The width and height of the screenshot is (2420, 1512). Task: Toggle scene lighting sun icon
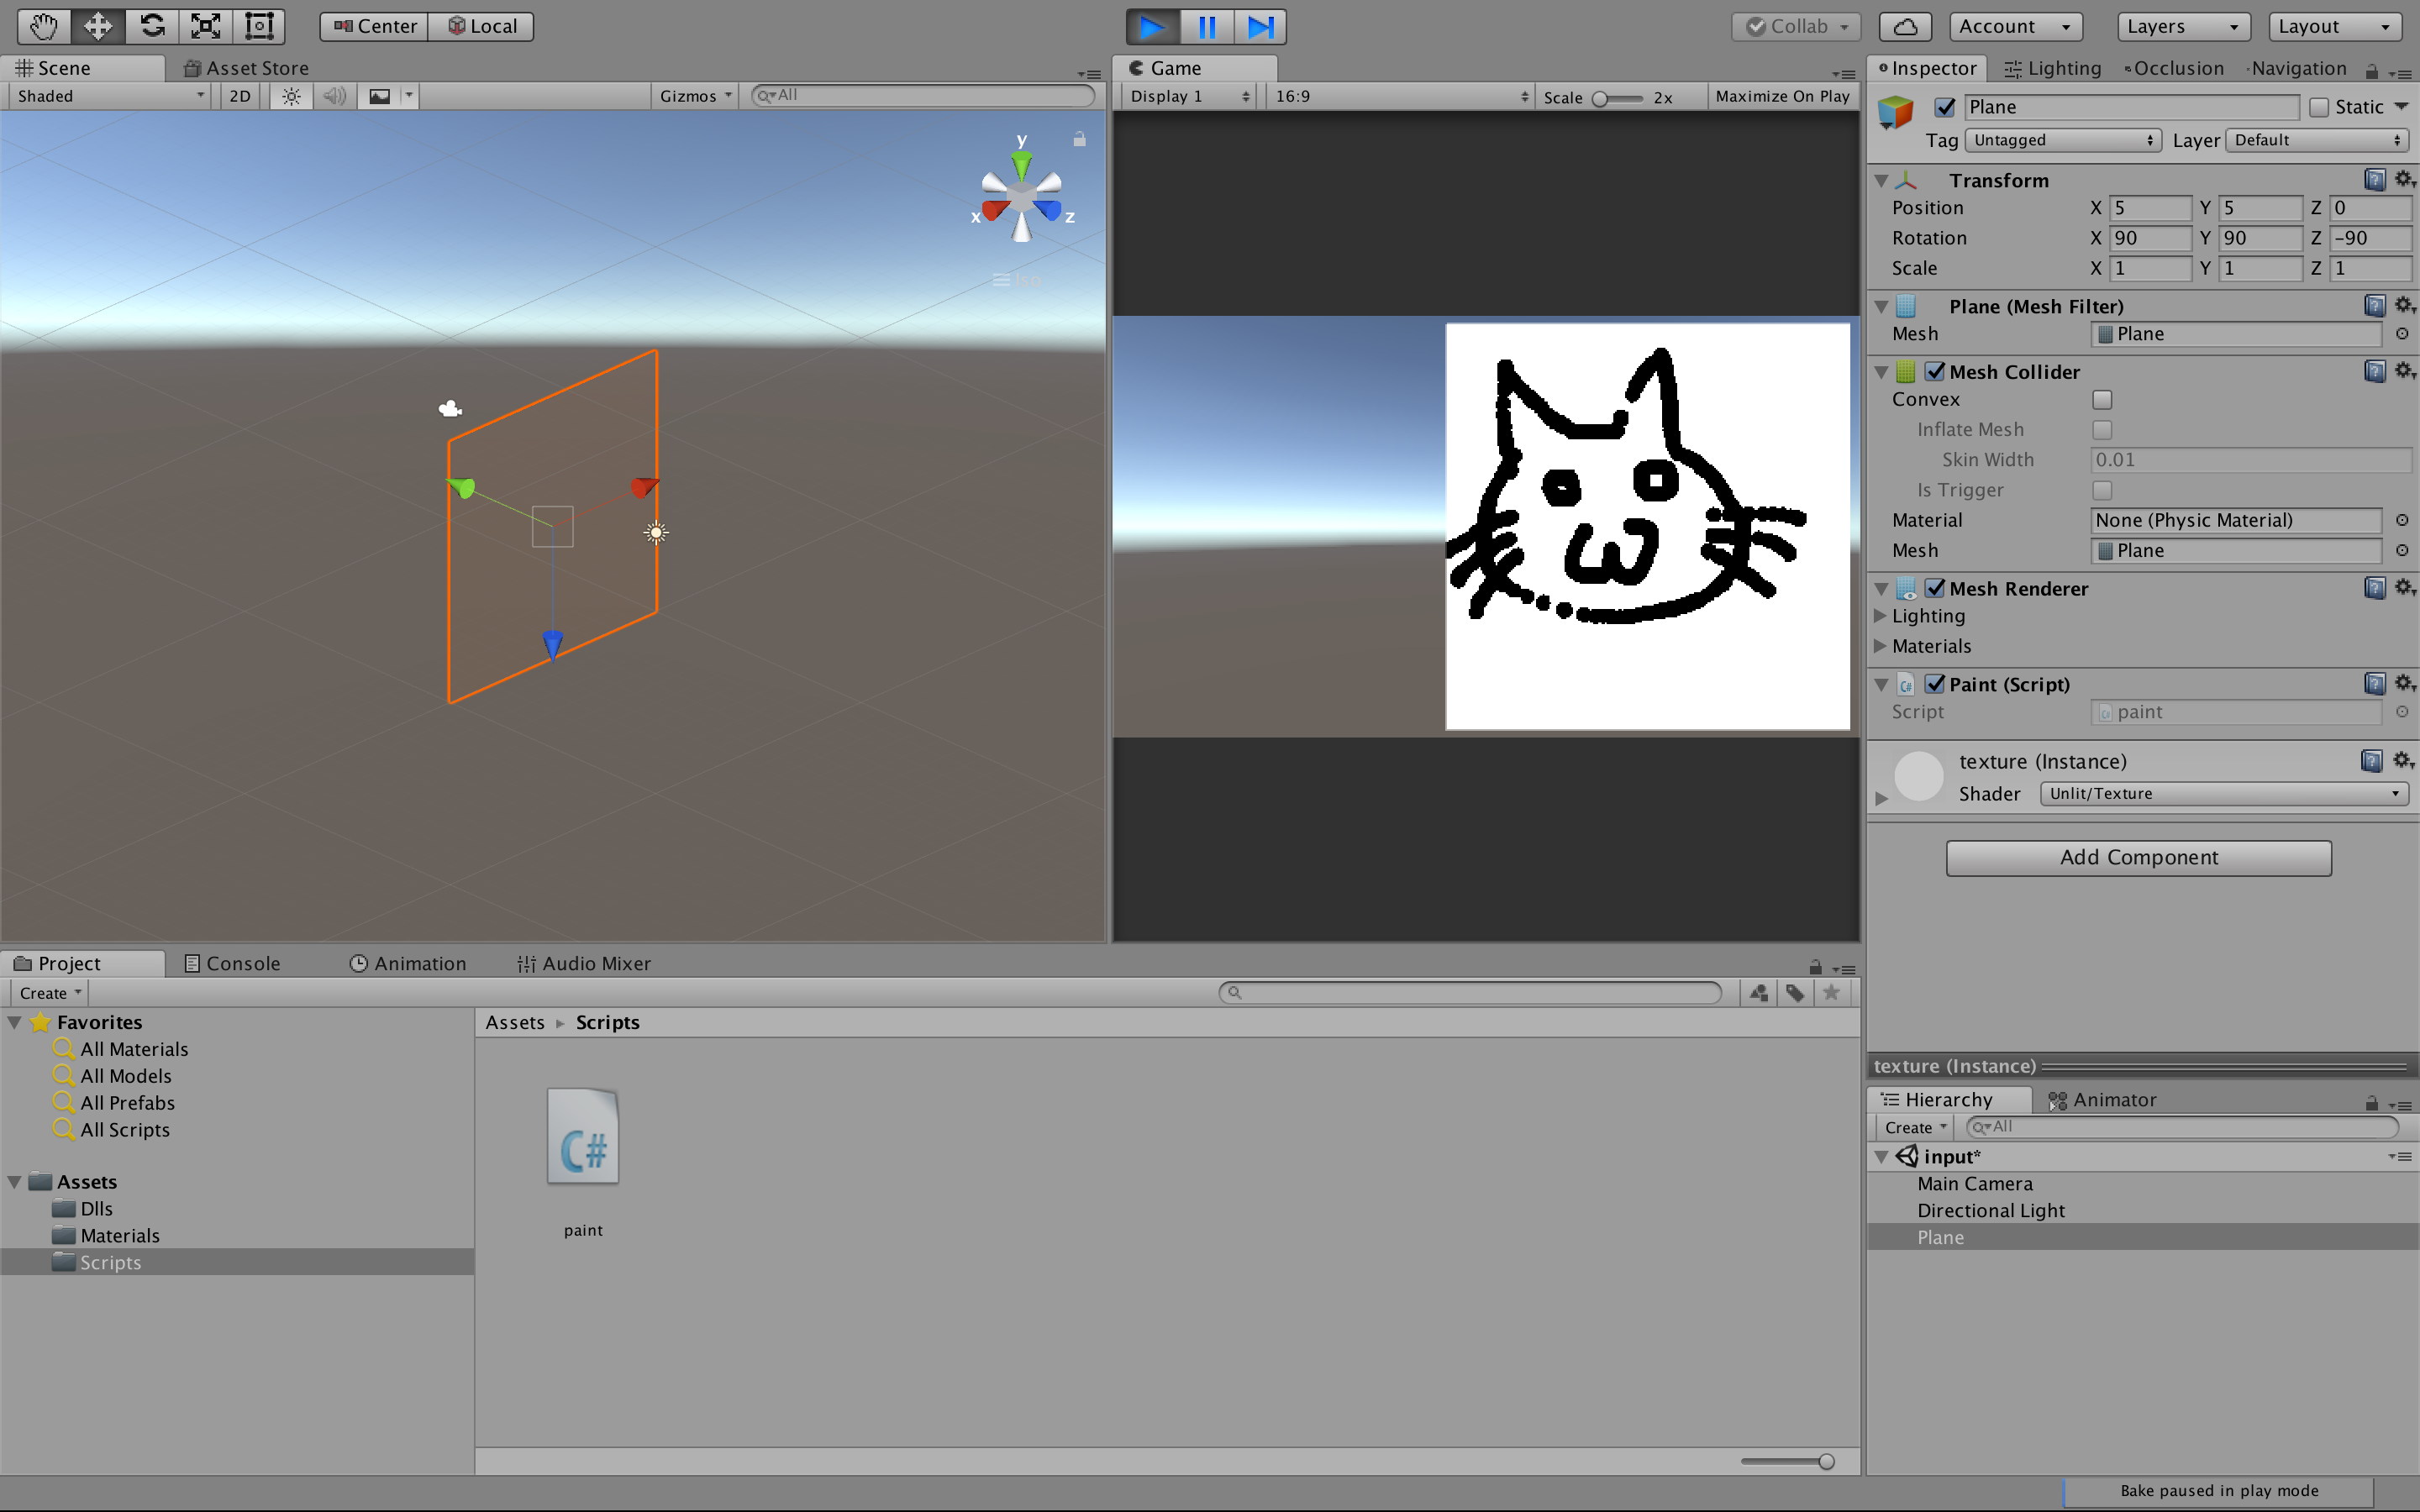click(291, 96)
